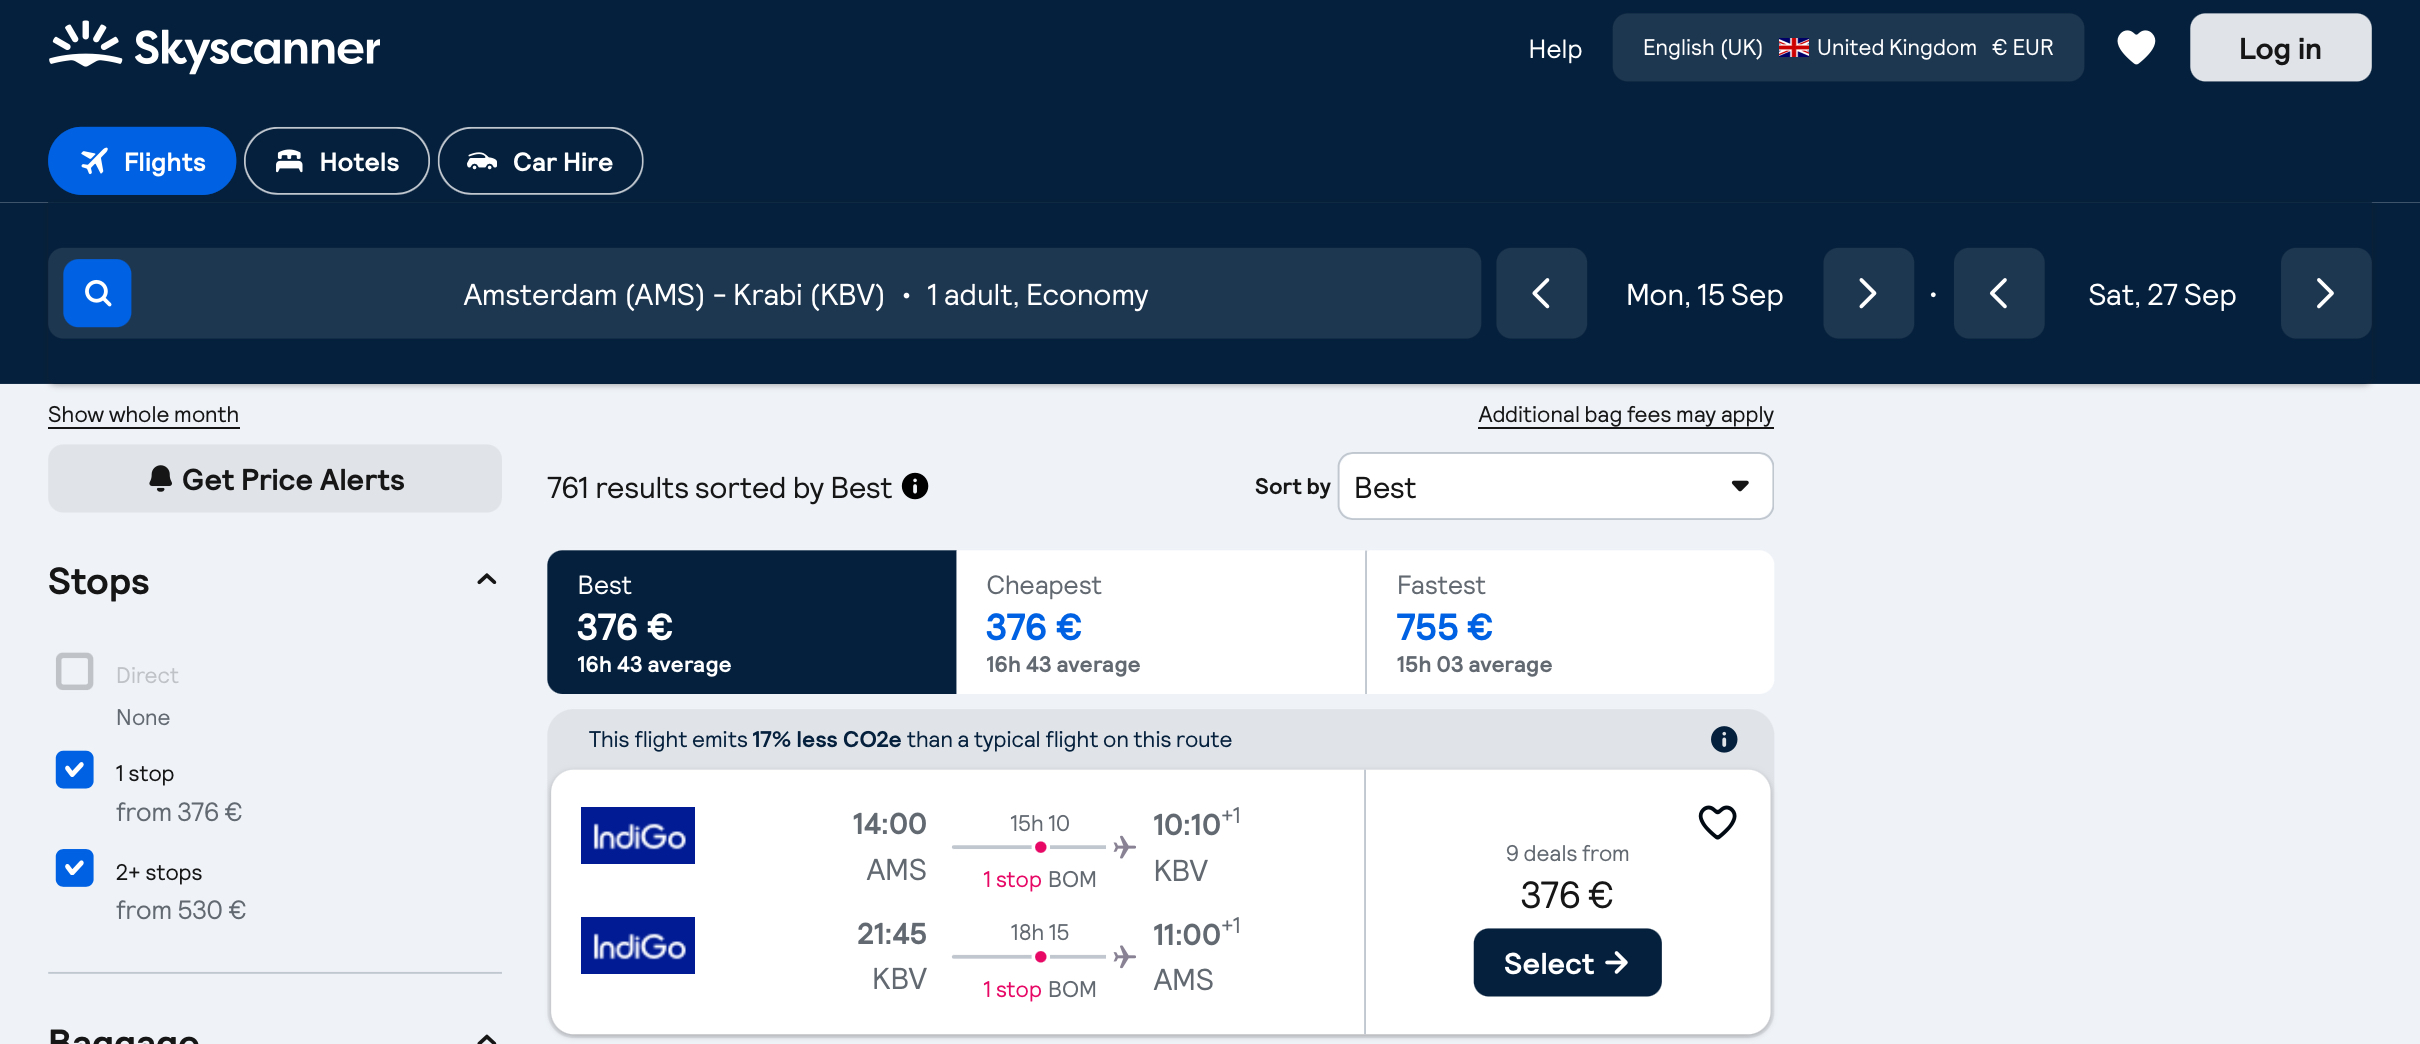
Task: Select the Car Hire tab
Action: point(540,161)
